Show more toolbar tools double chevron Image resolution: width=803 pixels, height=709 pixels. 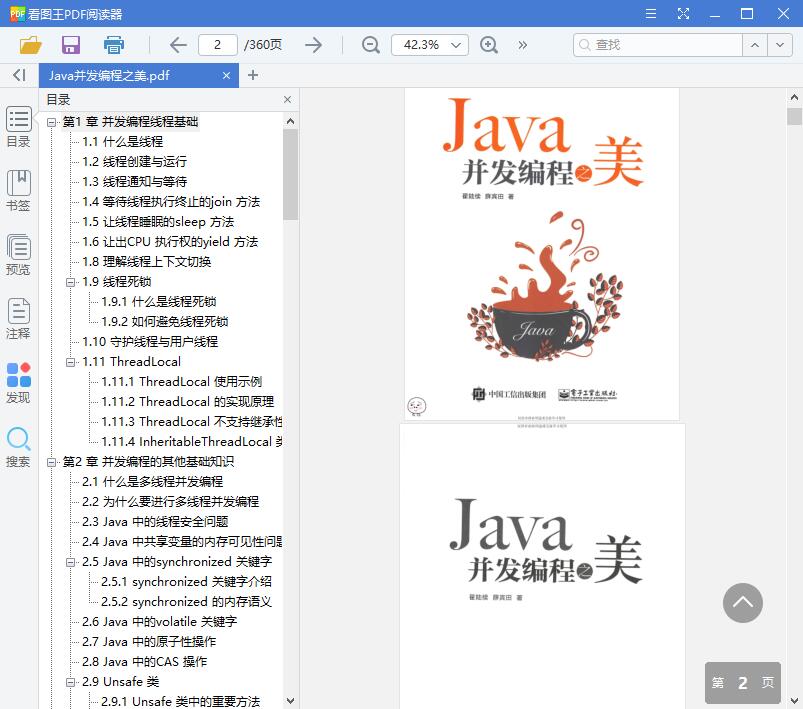522,45
